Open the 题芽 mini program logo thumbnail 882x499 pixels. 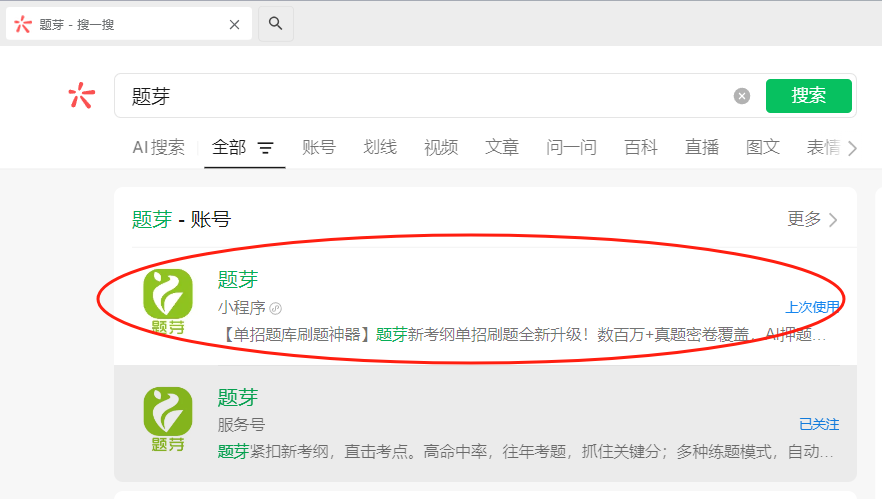[168, 302]
